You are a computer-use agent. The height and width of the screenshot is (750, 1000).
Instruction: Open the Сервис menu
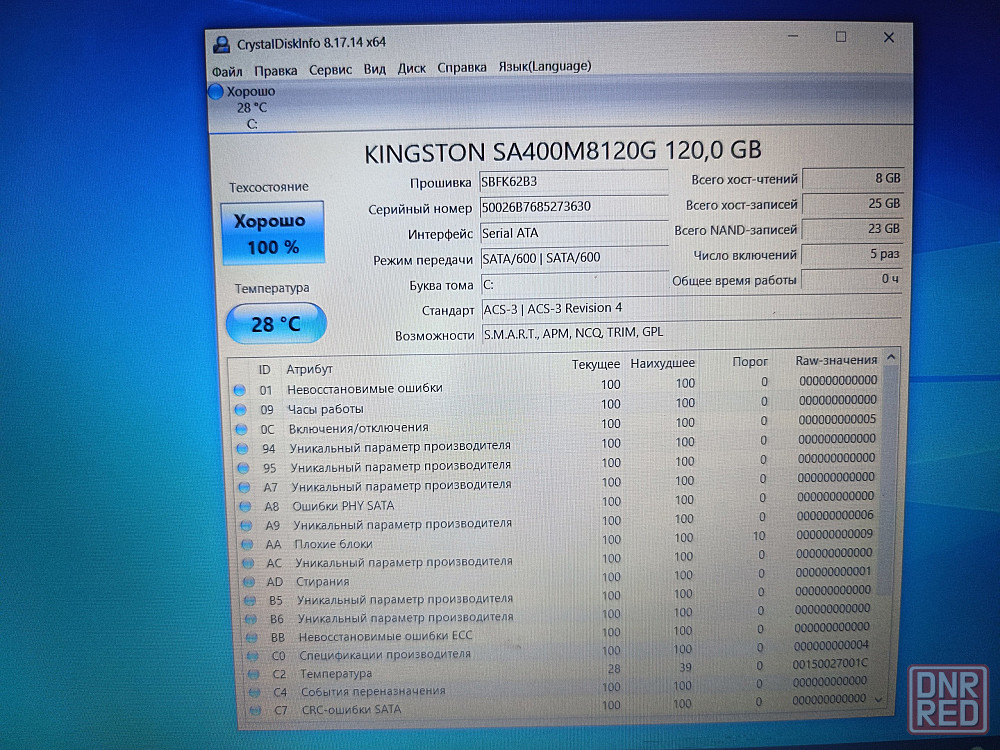coord(330,70)
